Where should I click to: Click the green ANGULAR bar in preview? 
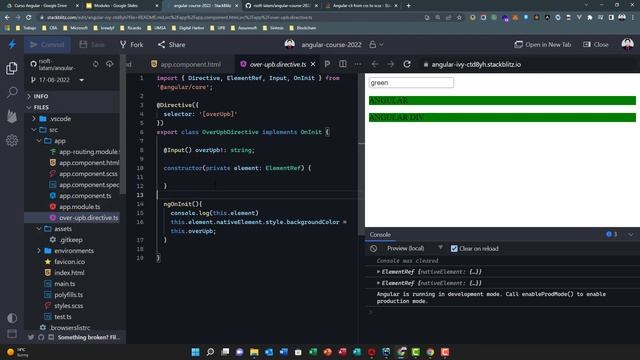pos(502,100)
